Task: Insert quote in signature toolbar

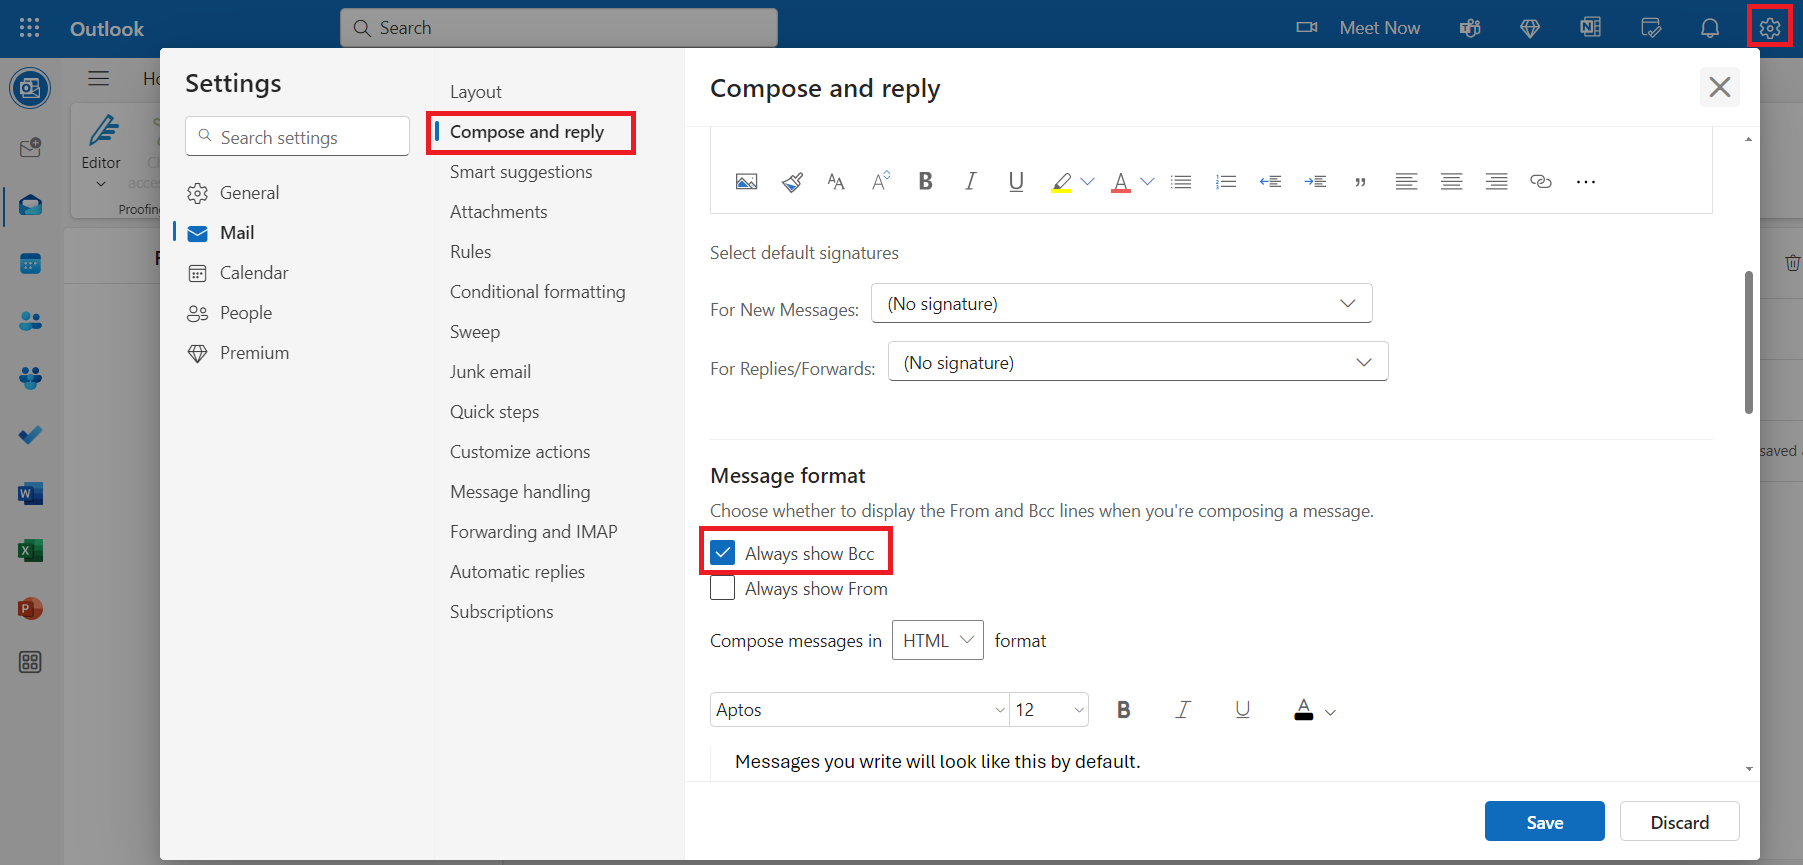Action: pyautogui.click(x=1360, y=181)
